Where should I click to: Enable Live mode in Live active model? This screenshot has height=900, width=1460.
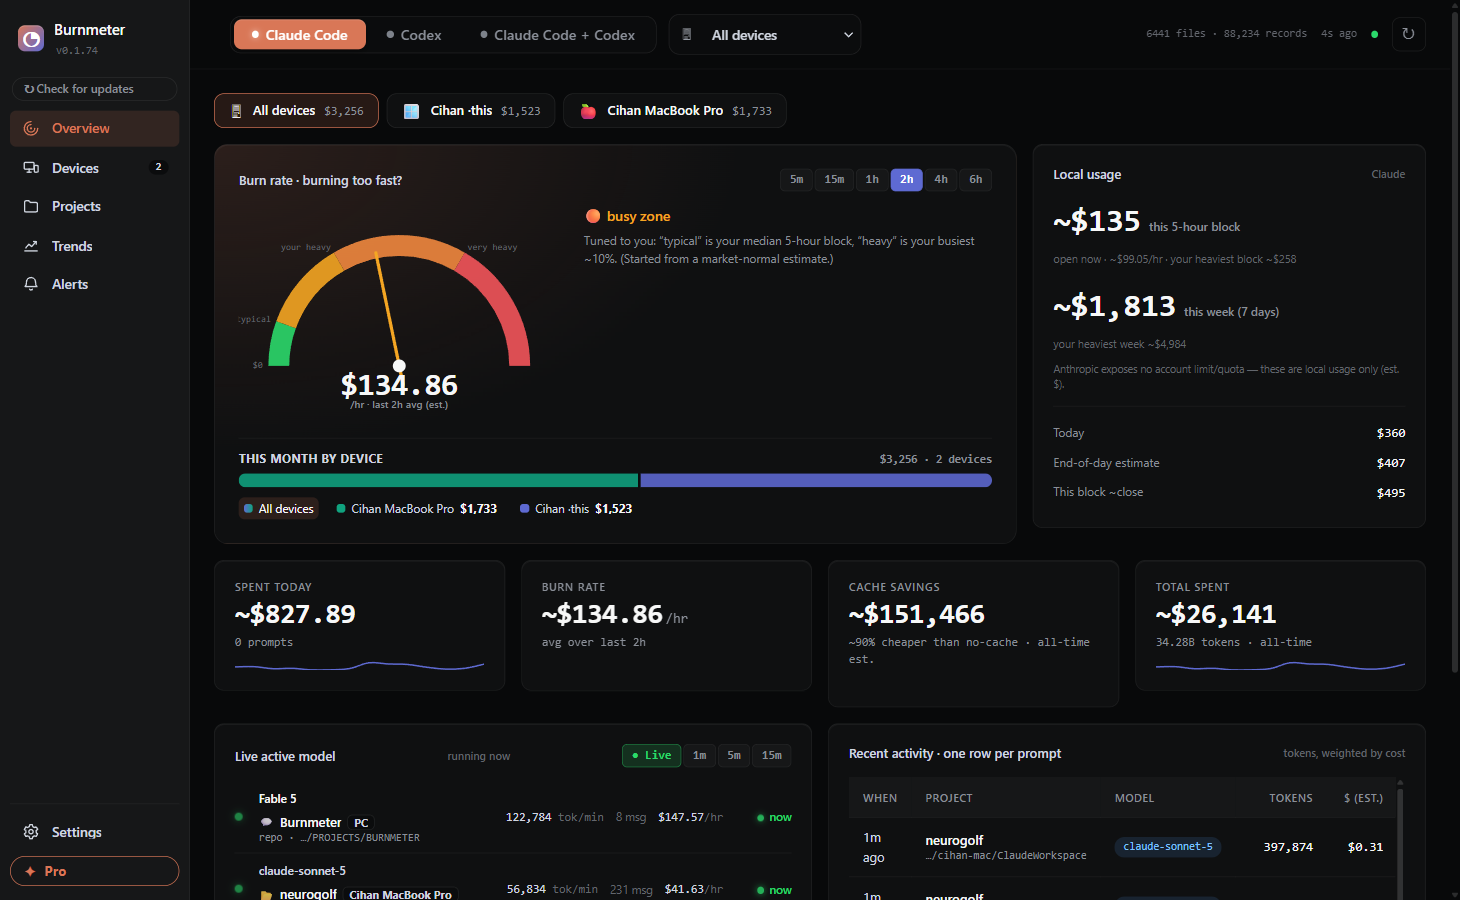tap(651, 755)
